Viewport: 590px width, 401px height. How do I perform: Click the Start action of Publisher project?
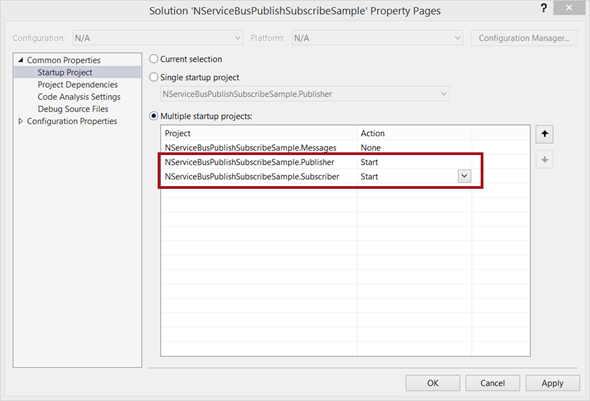pos(369,162)
